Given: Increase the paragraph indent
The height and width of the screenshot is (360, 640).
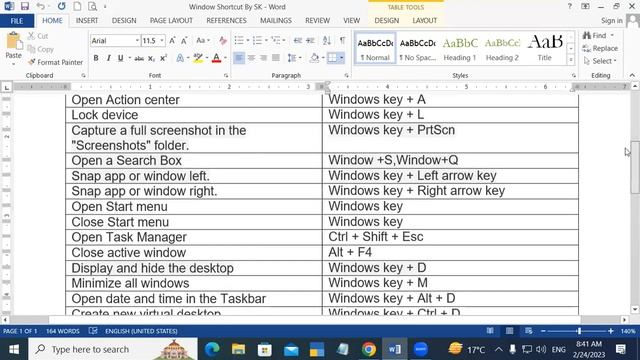Looking at the screenshot, I should pos(311,40).
